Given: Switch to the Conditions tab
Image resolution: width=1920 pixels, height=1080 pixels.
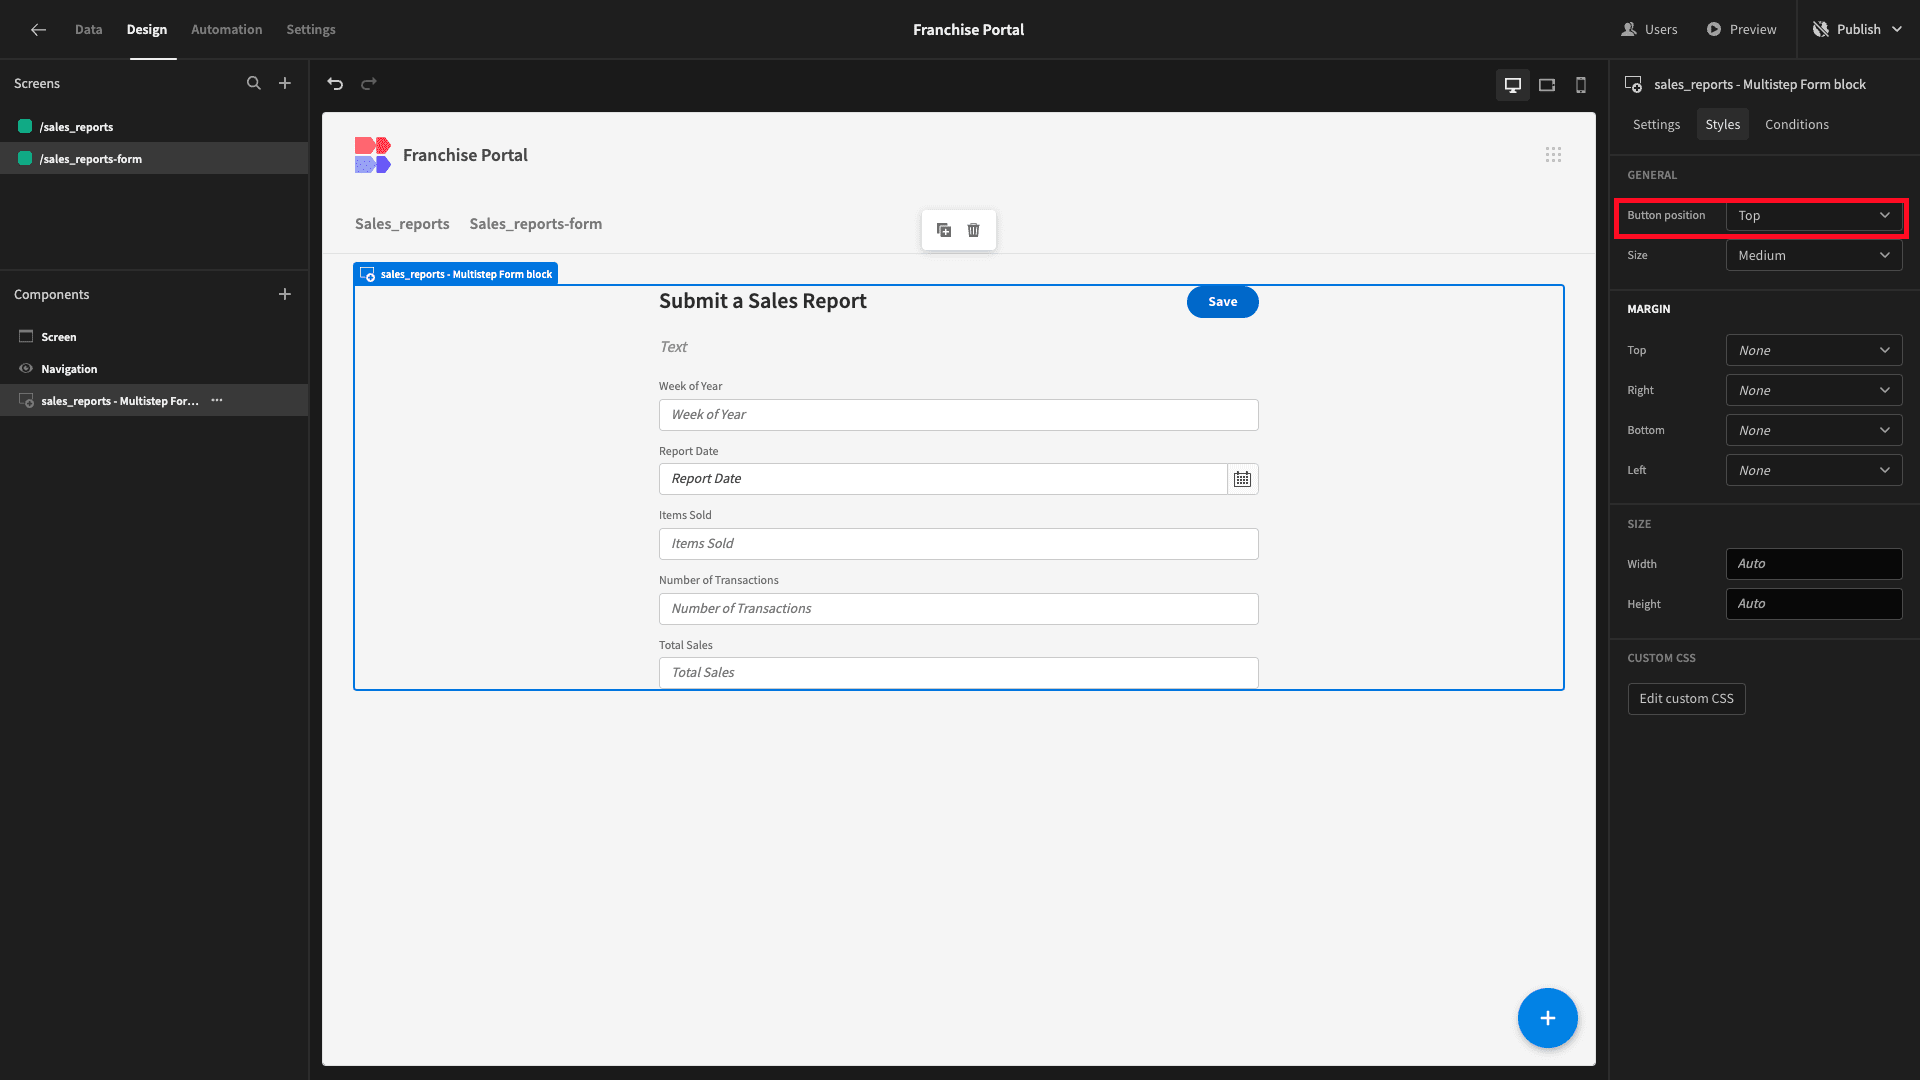Looking at the screenshot, I should (1797, 125).
